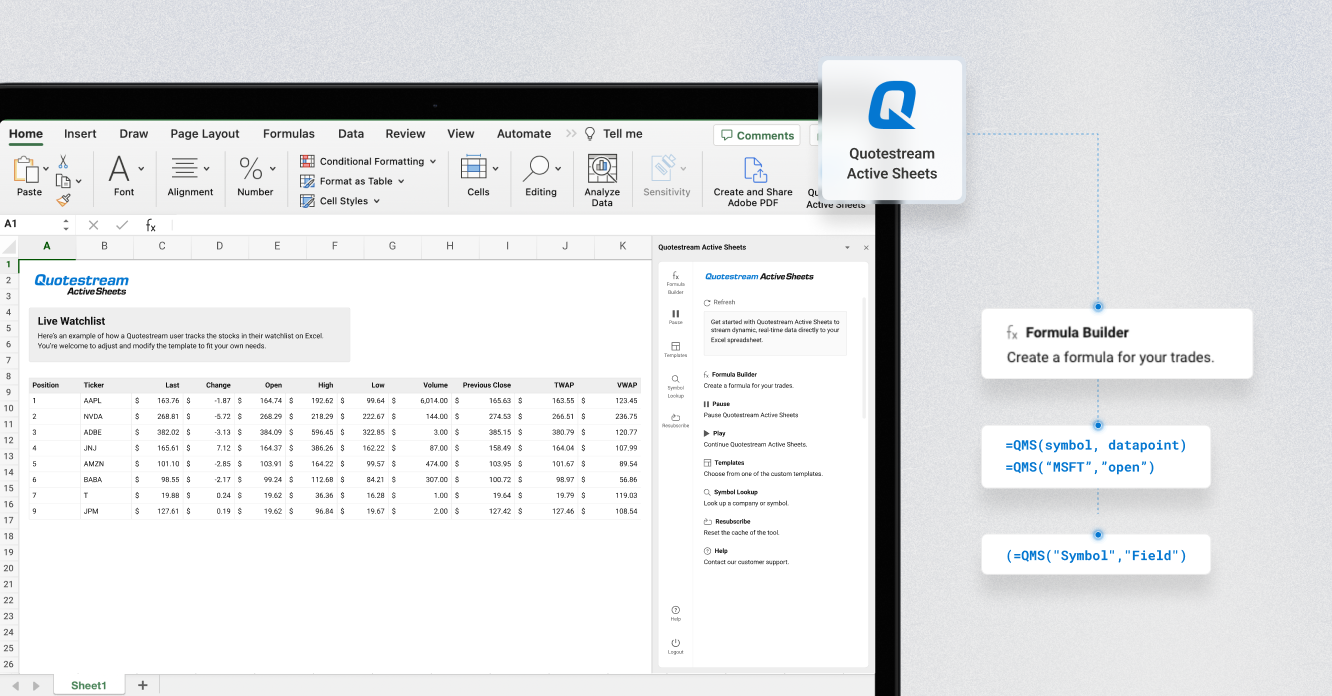The width and height of the screenshot is (1332, 696).
Task: Click the Refresh icon in the Quotestream panel
Action: (x=709, y=301)
